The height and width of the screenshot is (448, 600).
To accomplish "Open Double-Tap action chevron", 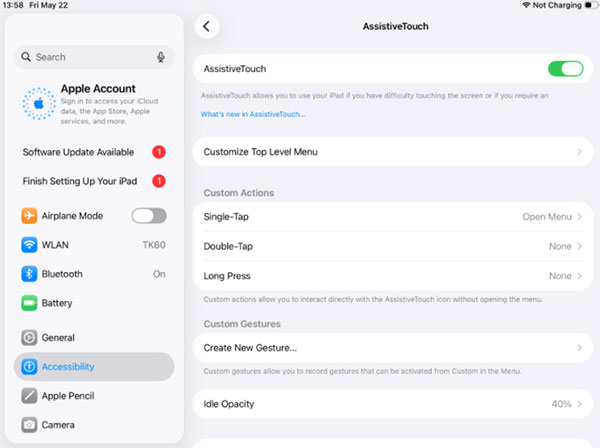I will pyautogui.click(x=579, y=246).
